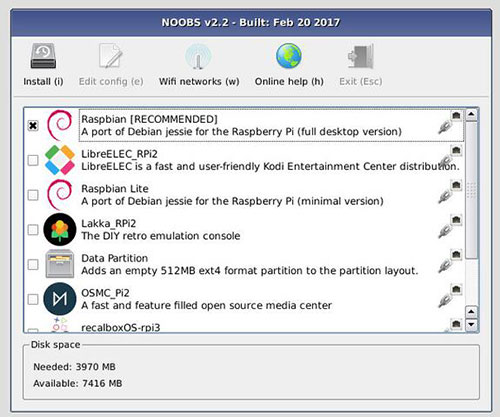
Task: Select the Lakka_RPi2 title text
Action: 109,224
